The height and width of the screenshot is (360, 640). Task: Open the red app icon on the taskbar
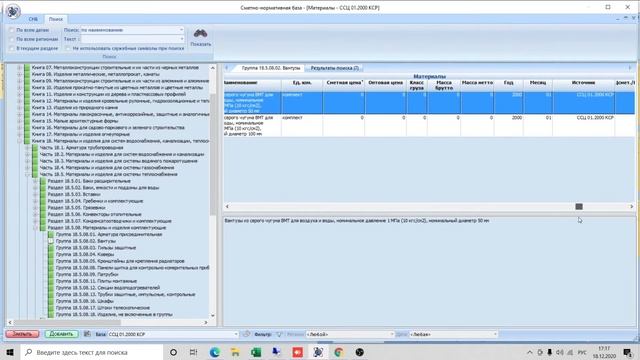298,352
